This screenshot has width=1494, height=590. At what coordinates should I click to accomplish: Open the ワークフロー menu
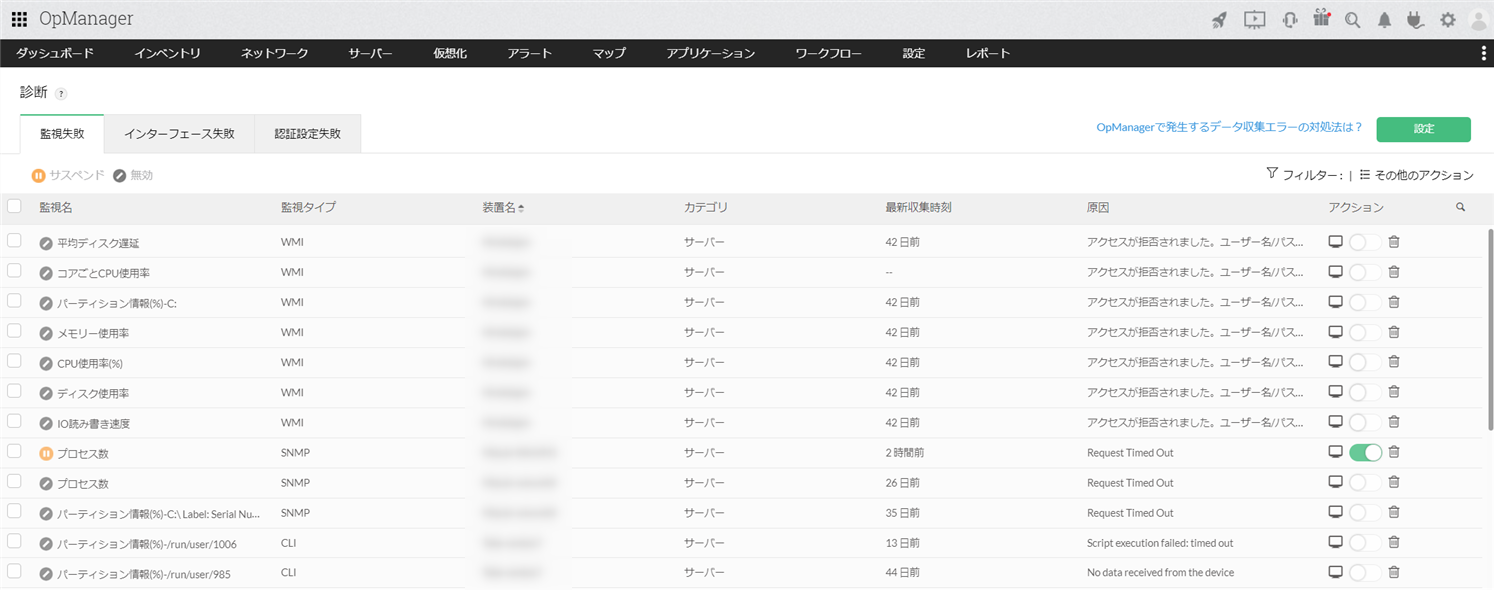(828, 53)
